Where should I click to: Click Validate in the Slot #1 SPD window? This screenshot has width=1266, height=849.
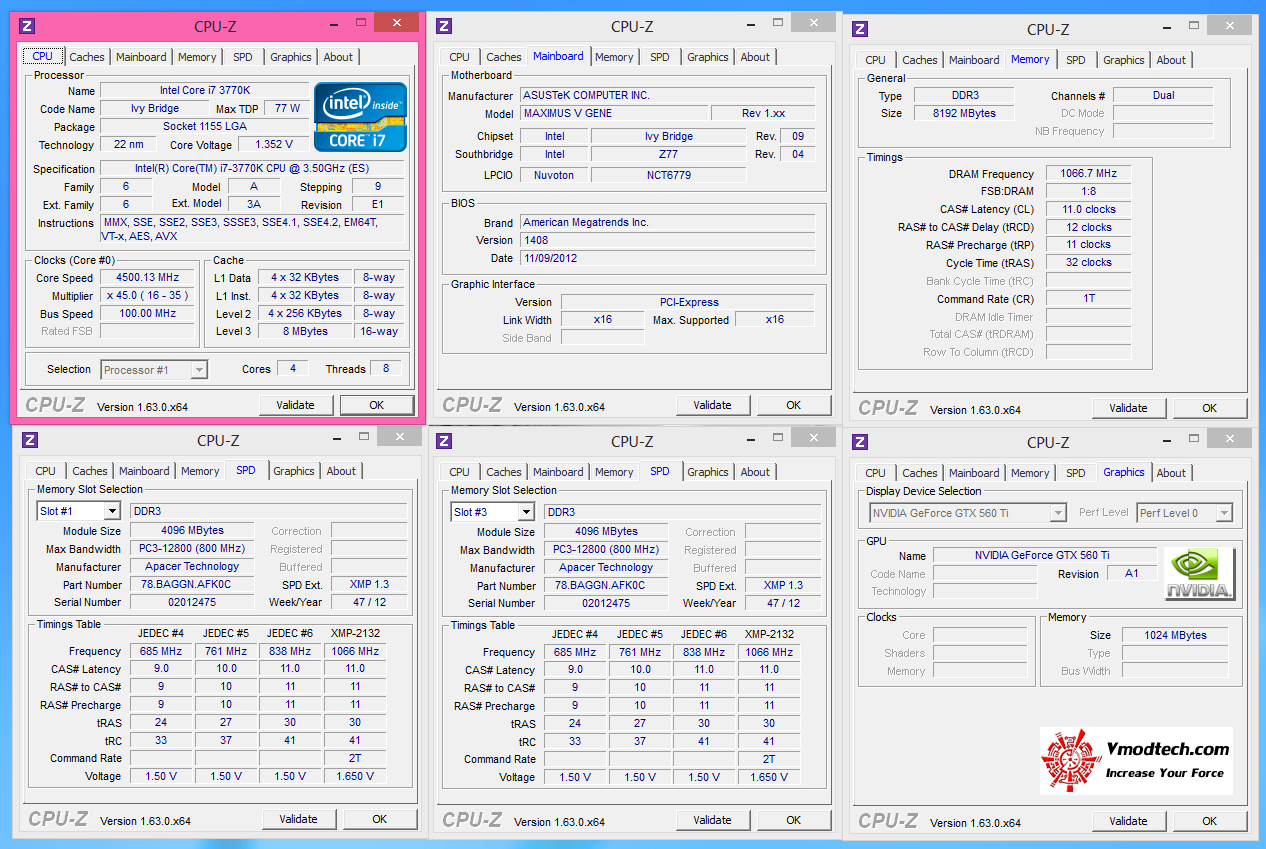click(x=298, y=819)
